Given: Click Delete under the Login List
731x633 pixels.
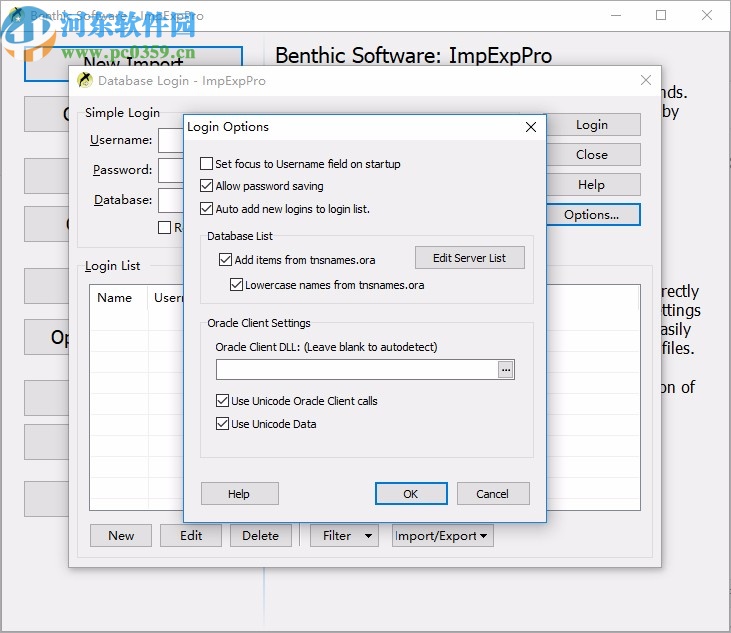Looking at the screenshot, I should pyautogui.click(x=261, y=536).
